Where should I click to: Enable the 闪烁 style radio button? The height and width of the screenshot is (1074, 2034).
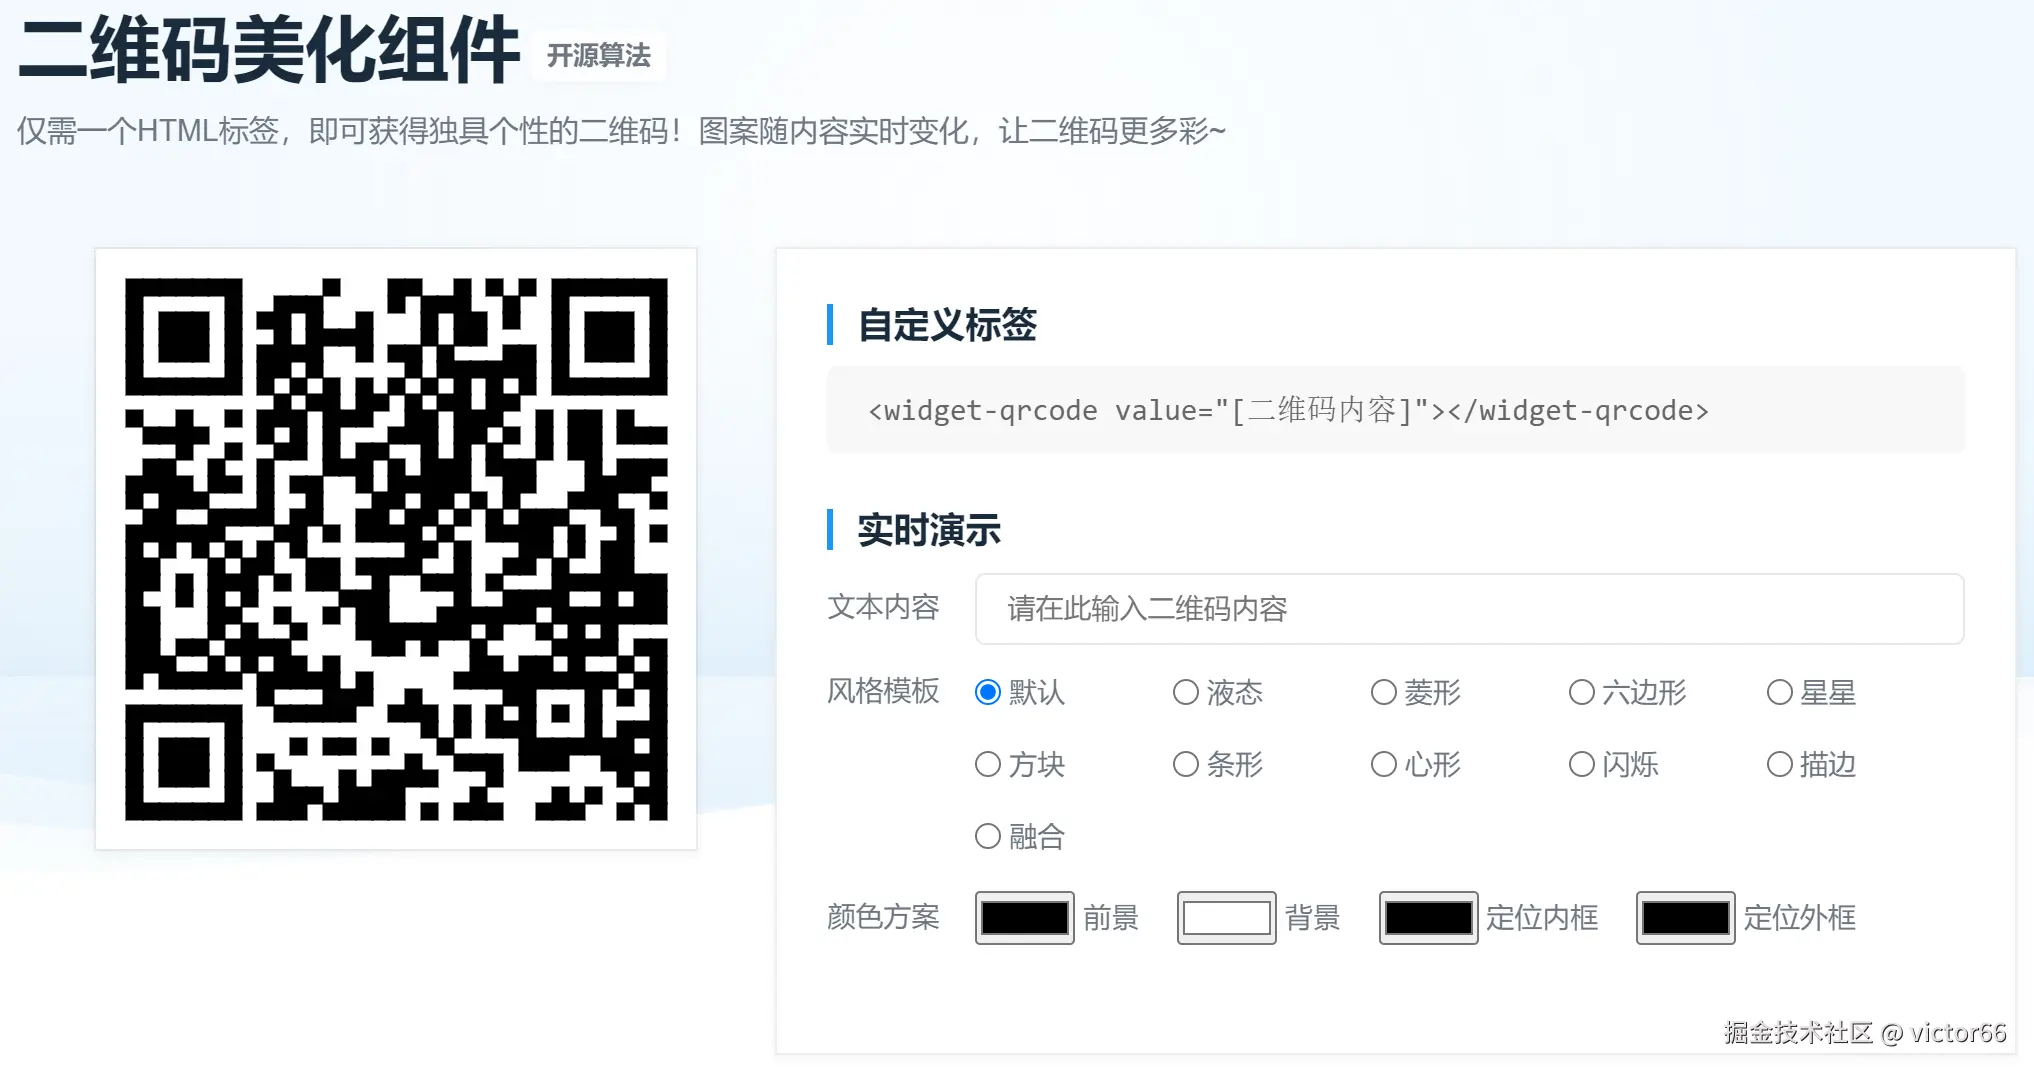[1581, 764]
